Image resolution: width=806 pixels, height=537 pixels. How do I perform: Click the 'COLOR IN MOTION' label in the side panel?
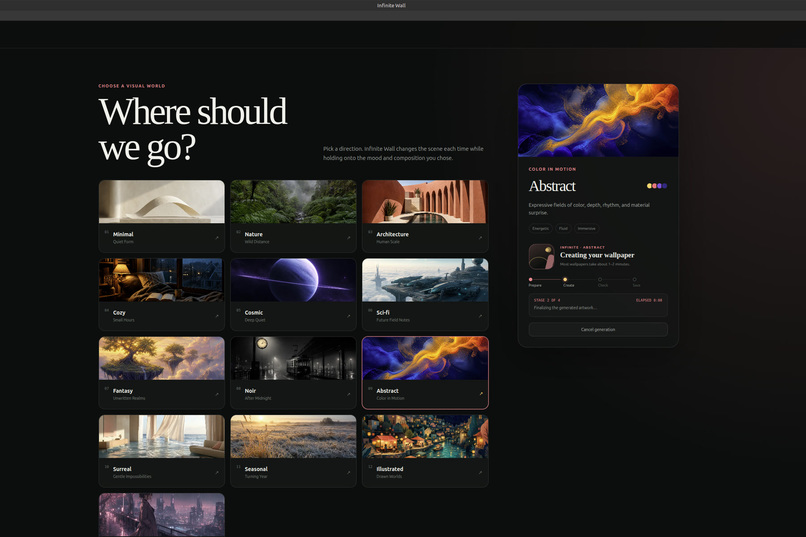[x=553, y=169]
